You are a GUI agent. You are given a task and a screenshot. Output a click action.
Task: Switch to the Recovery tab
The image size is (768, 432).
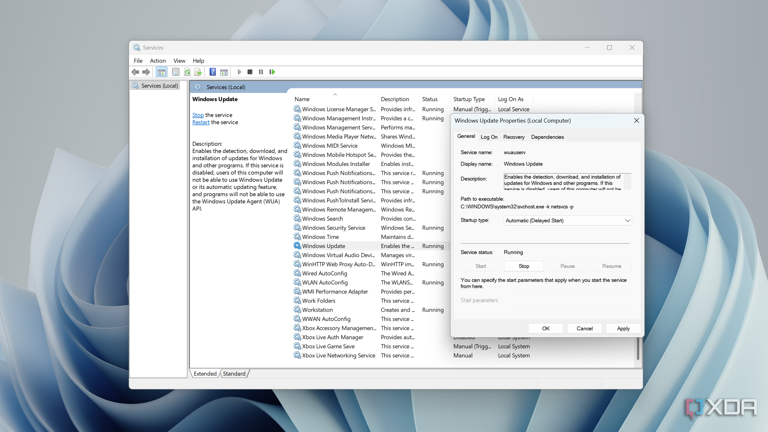click(x=514, y=137)
